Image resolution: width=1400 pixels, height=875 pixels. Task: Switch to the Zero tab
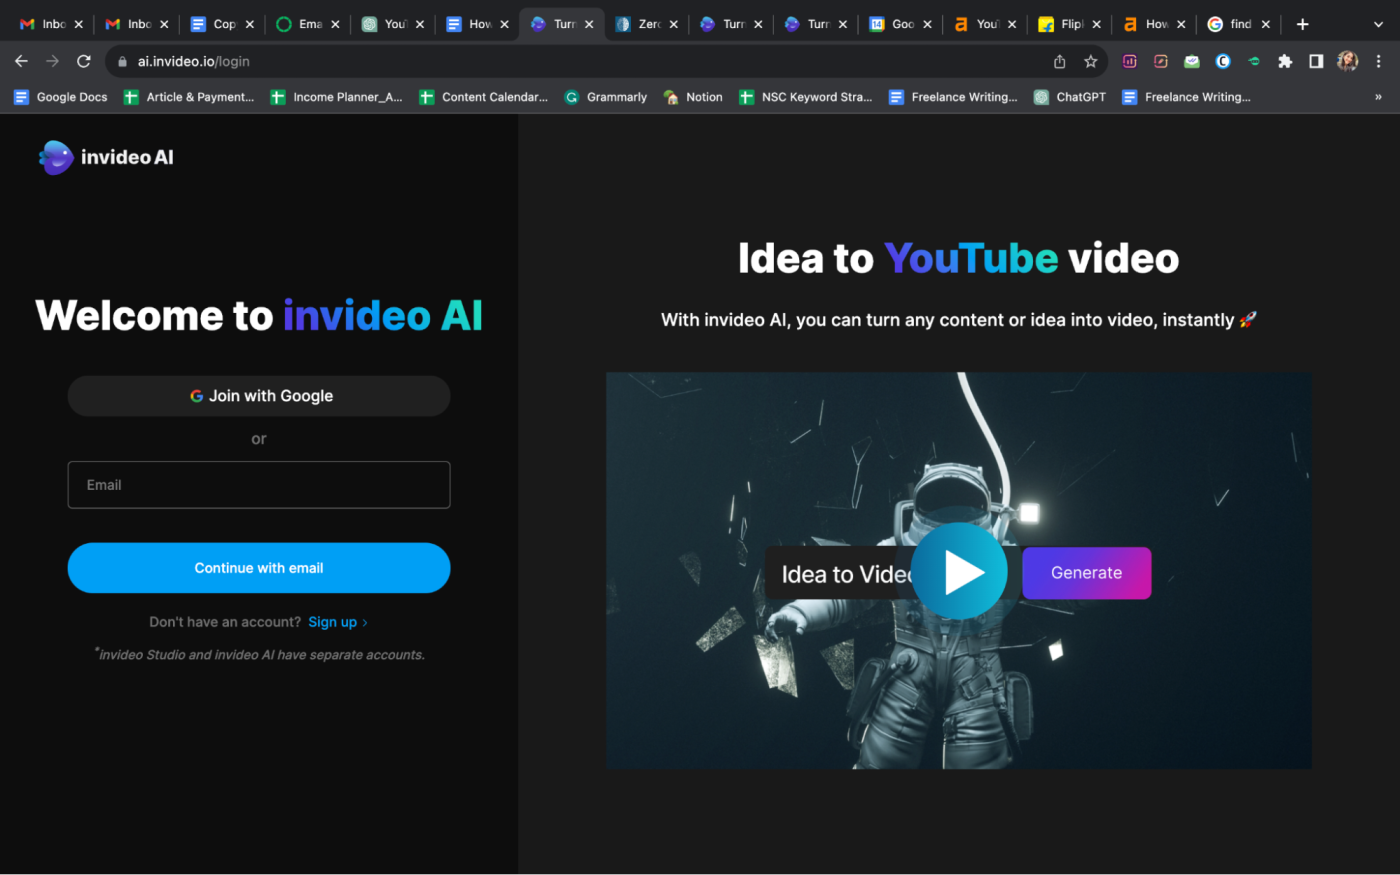[x=640, y=24]
